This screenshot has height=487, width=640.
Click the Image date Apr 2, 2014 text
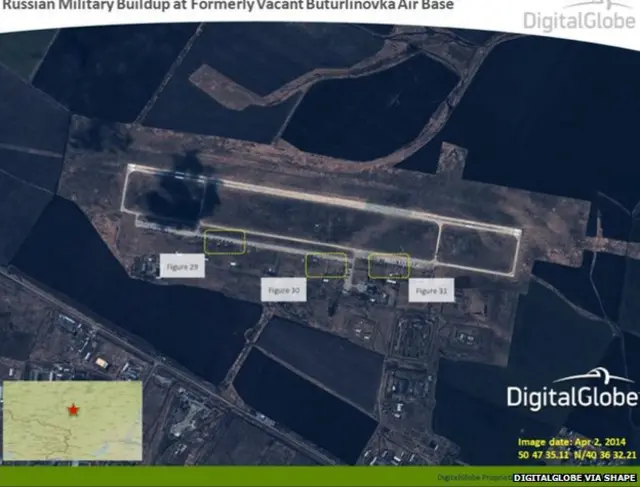pos(569,441)
